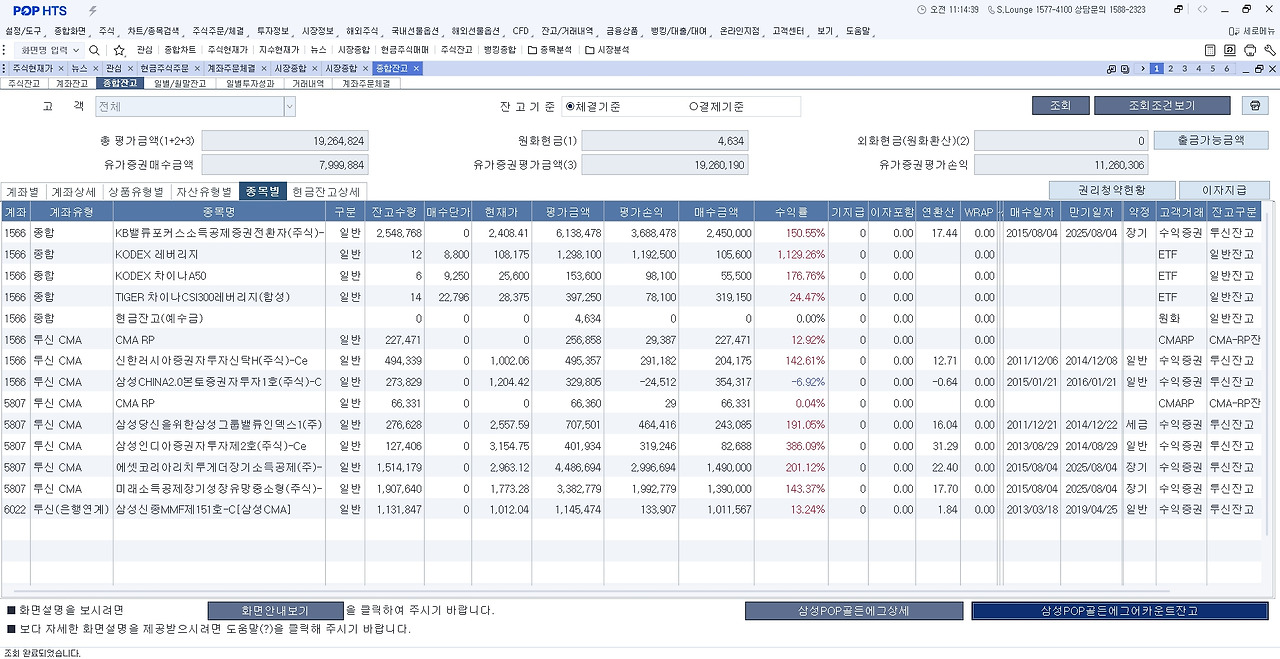The width and height of the screenshot is (1280, 659).
Task: Click the 화면안내보기 button
Action: click(275, 611)
